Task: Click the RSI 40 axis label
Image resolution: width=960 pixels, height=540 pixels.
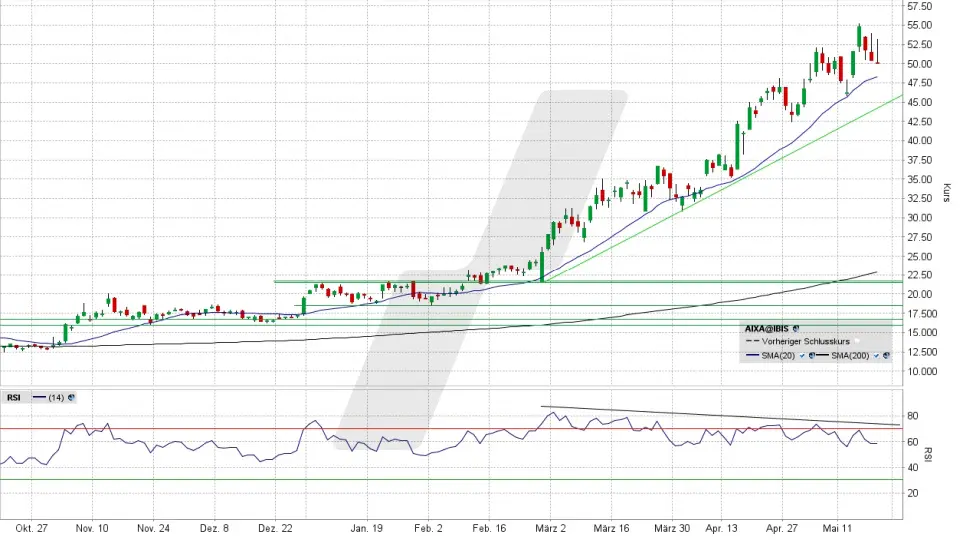Action: (x=912, y=467)
